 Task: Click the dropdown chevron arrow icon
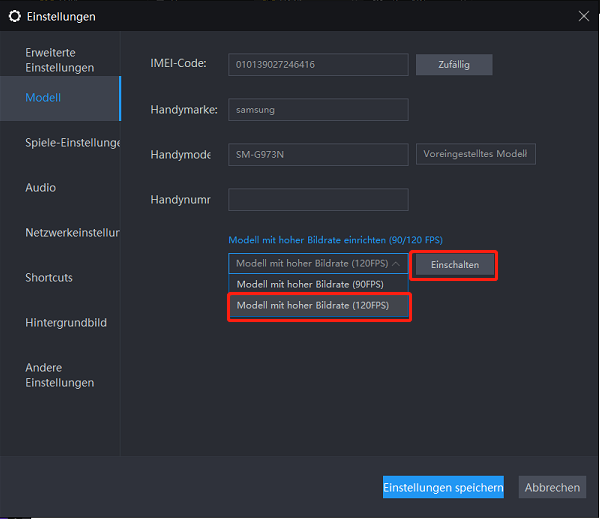[x=396, y=264]
